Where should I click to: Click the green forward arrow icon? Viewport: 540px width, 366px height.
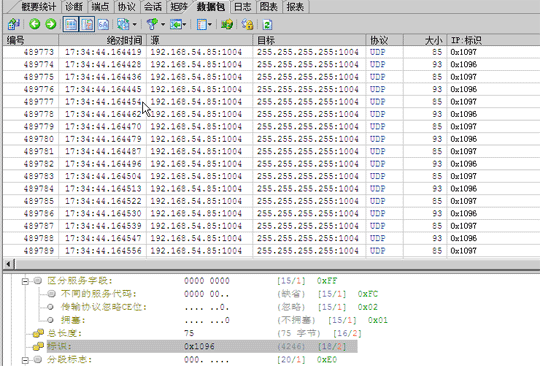[51, 24]
